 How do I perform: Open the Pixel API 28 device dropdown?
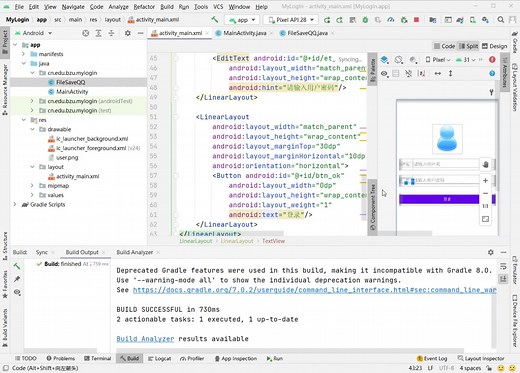(x=291, y=20)
